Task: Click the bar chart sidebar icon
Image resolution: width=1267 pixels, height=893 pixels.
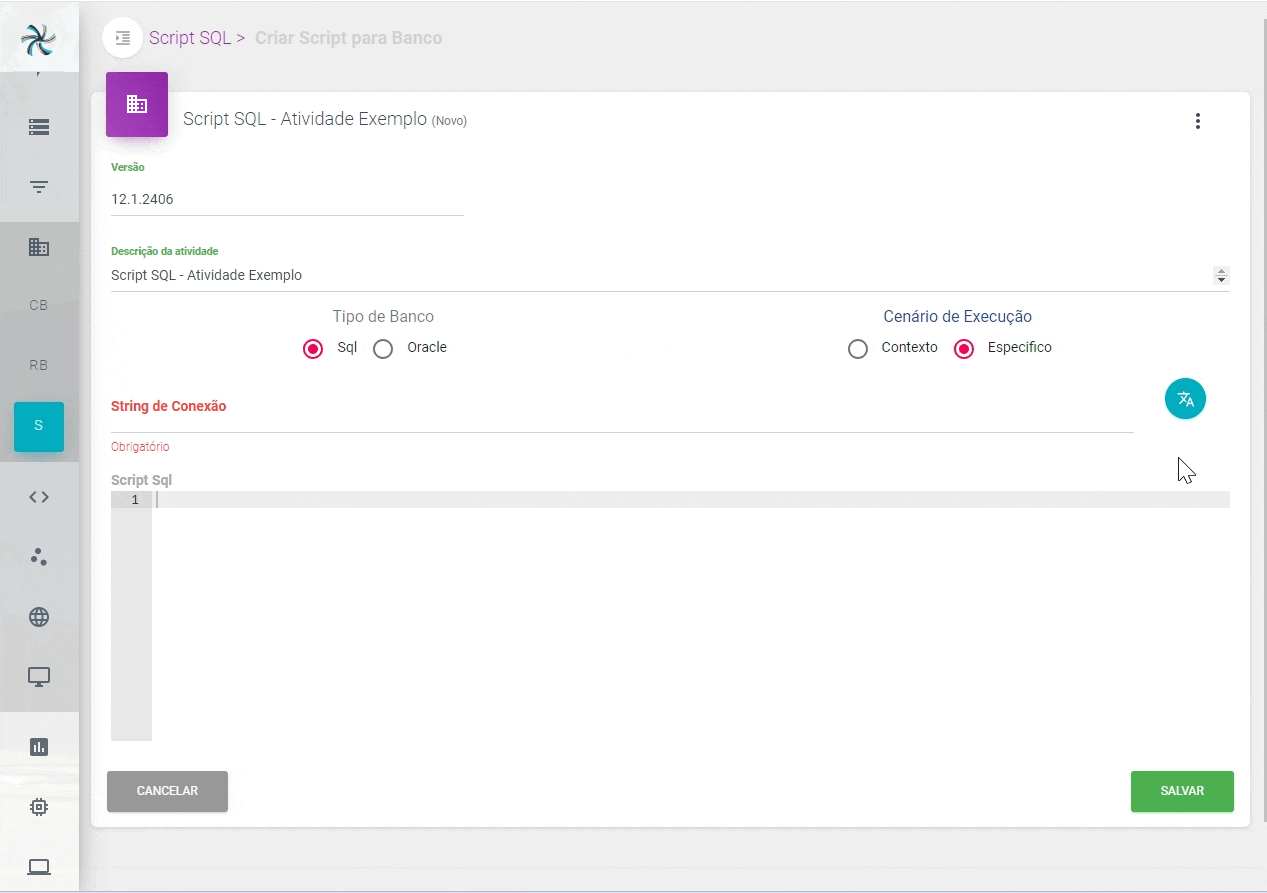Action: (x=39, y=747)
